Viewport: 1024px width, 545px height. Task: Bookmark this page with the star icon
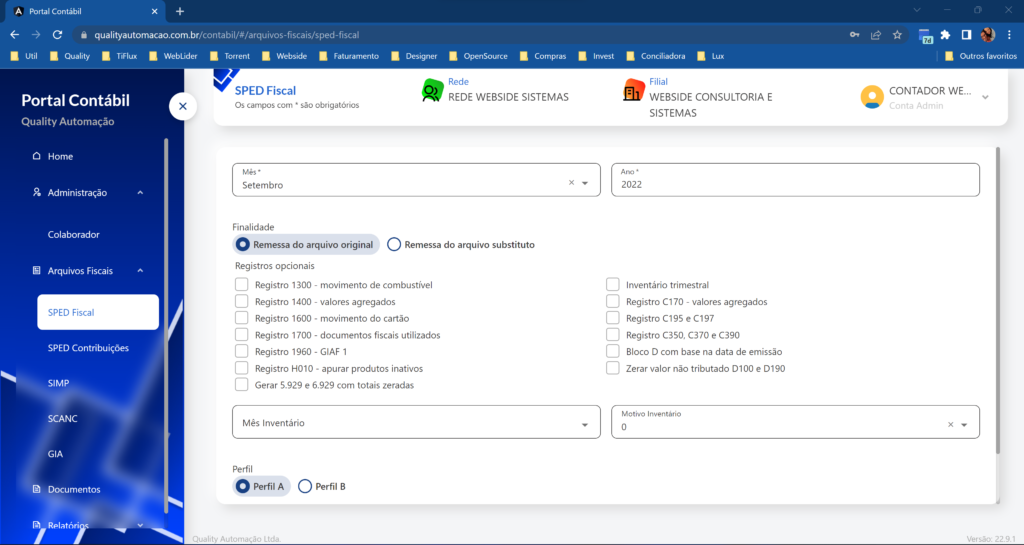(x=897, y=34)
